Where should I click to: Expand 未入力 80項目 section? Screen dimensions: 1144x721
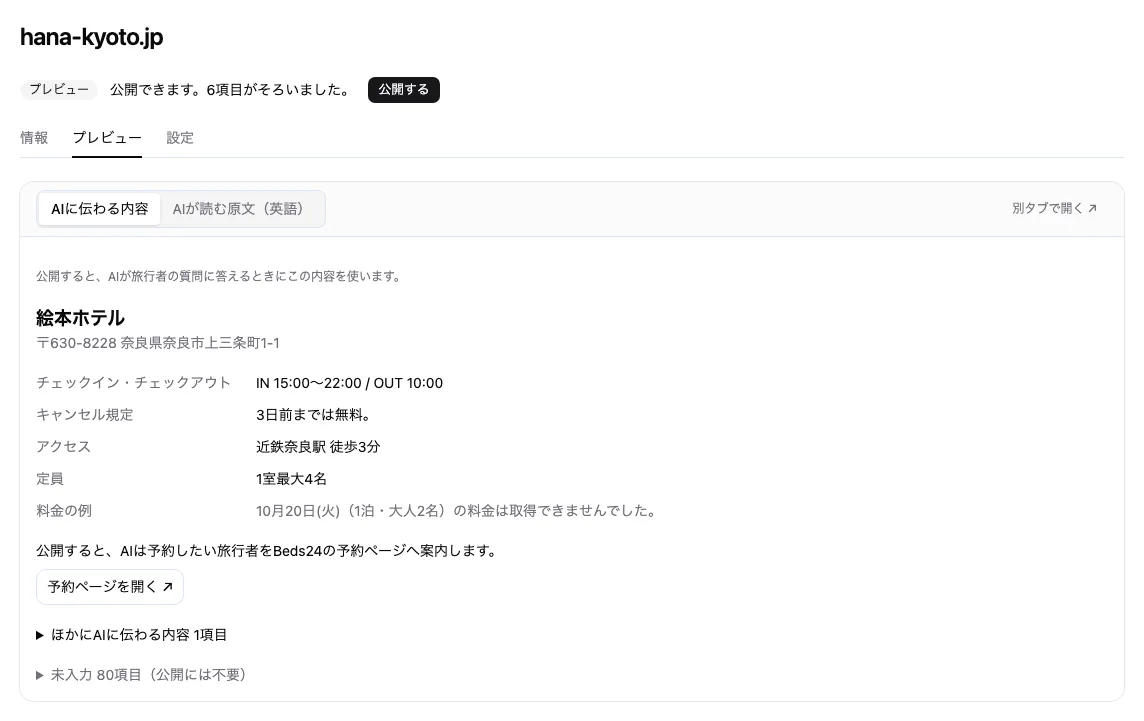141,675
